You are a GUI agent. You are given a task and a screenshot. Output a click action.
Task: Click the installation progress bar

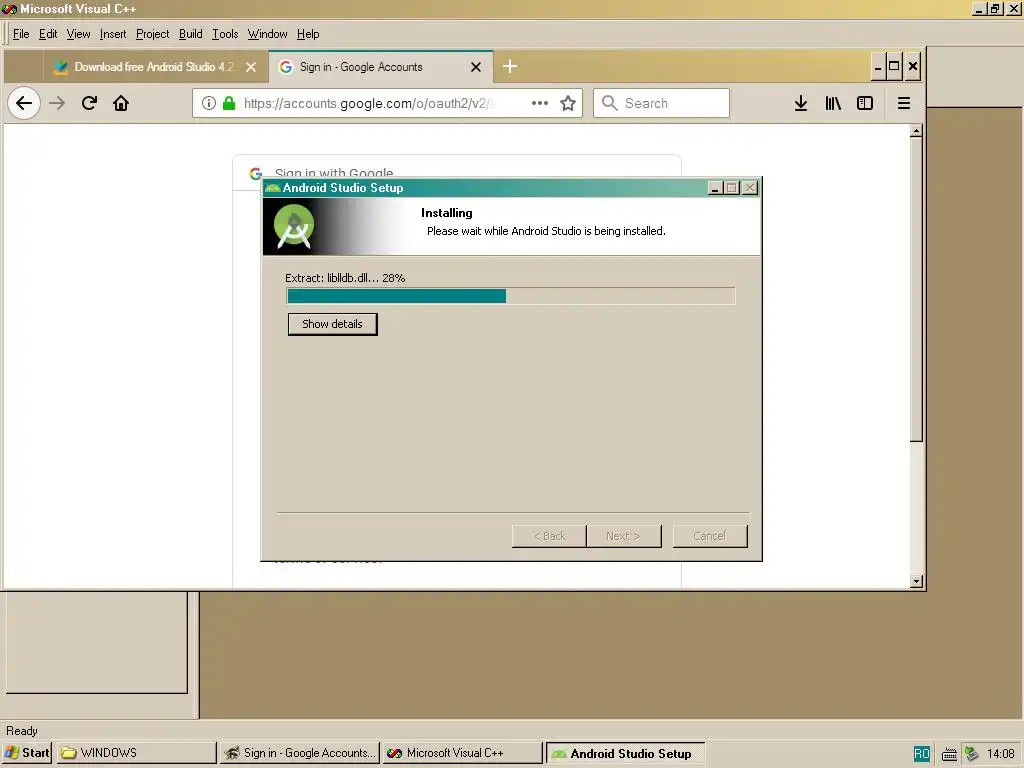point(511,296)
